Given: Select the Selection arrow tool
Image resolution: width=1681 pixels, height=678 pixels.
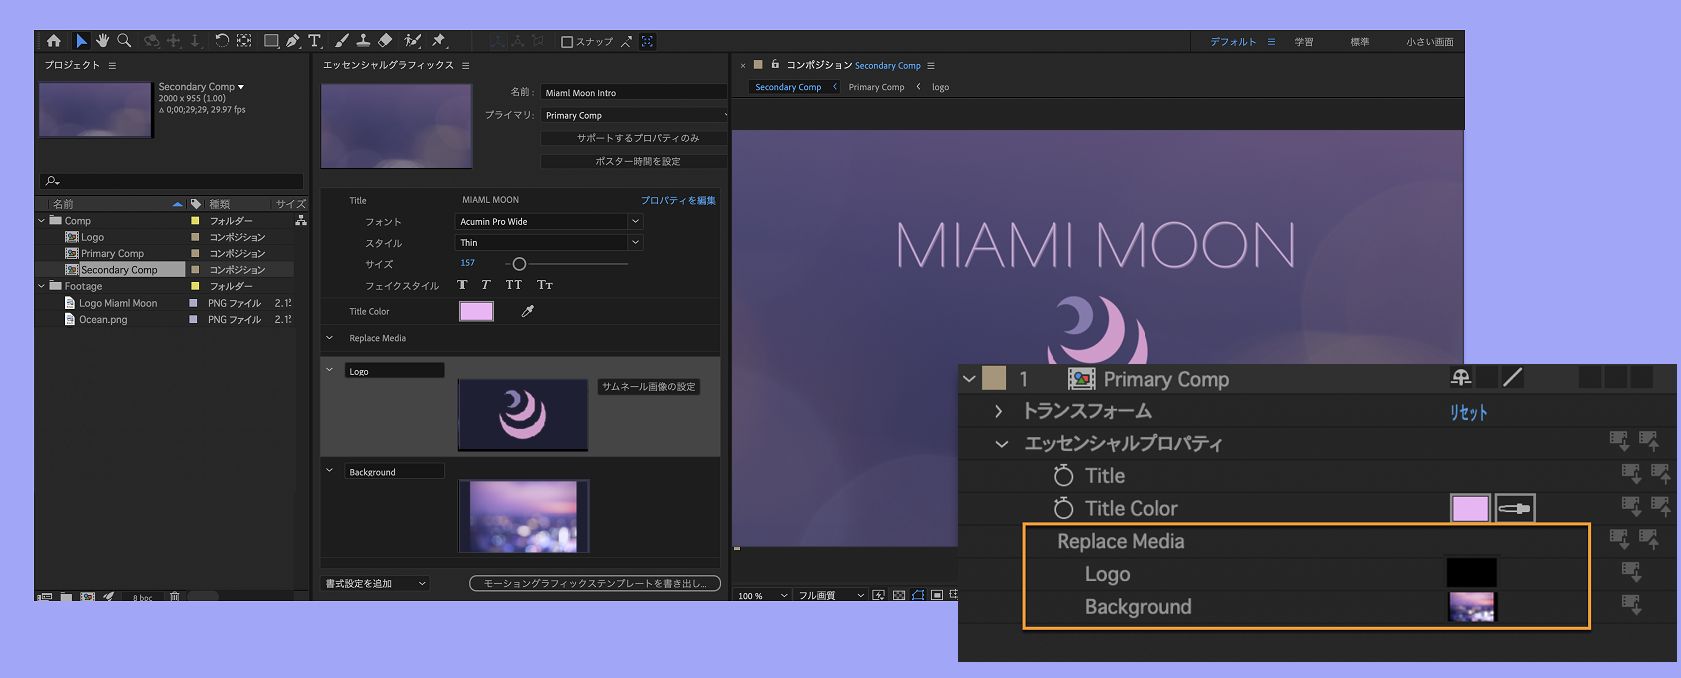Looking at the screenshot, I should click(x=81, y=41).
